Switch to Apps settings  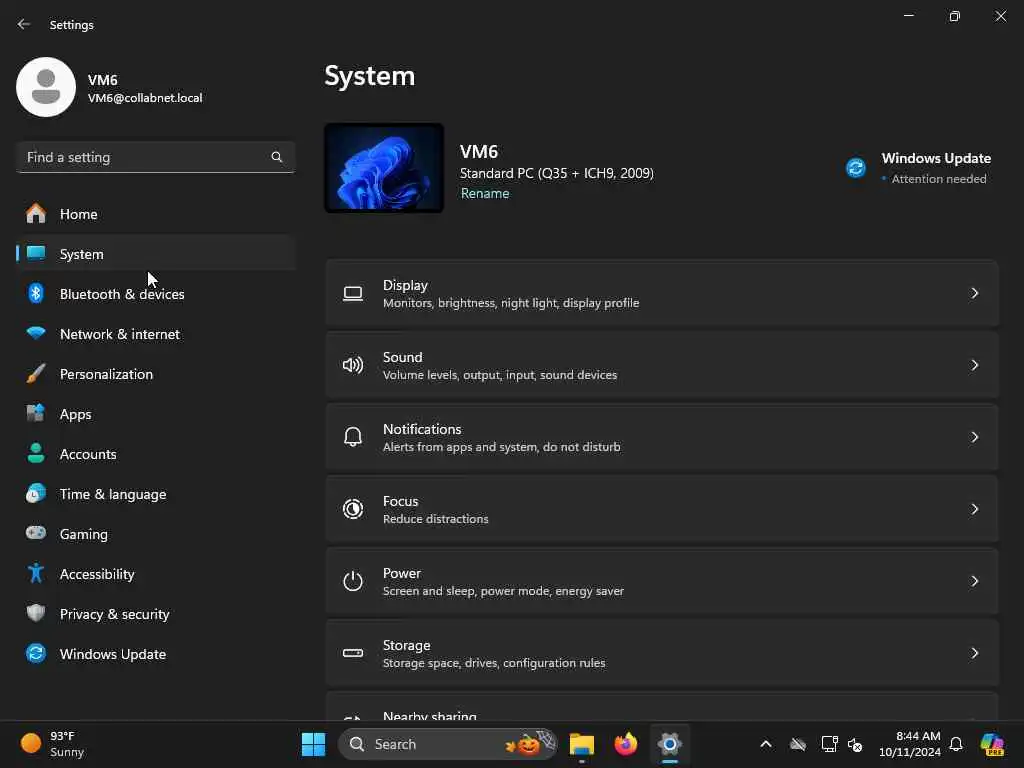click(x=155, y=414)
